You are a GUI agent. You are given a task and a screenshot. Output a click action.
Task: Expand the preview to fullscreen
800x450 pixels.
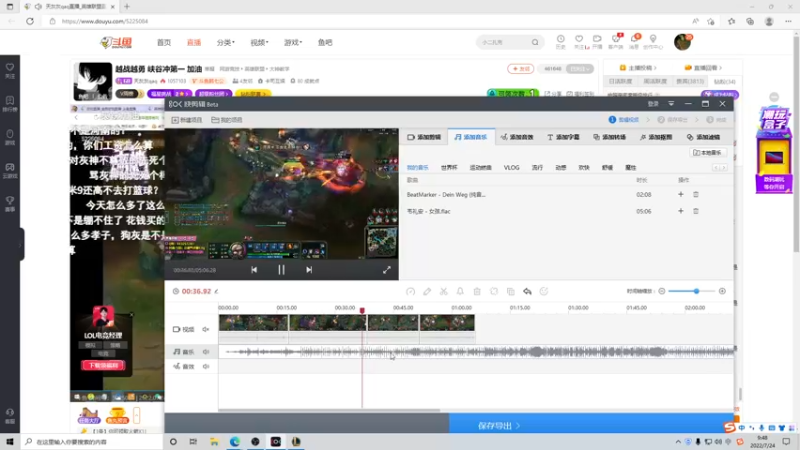coord(387,270)
